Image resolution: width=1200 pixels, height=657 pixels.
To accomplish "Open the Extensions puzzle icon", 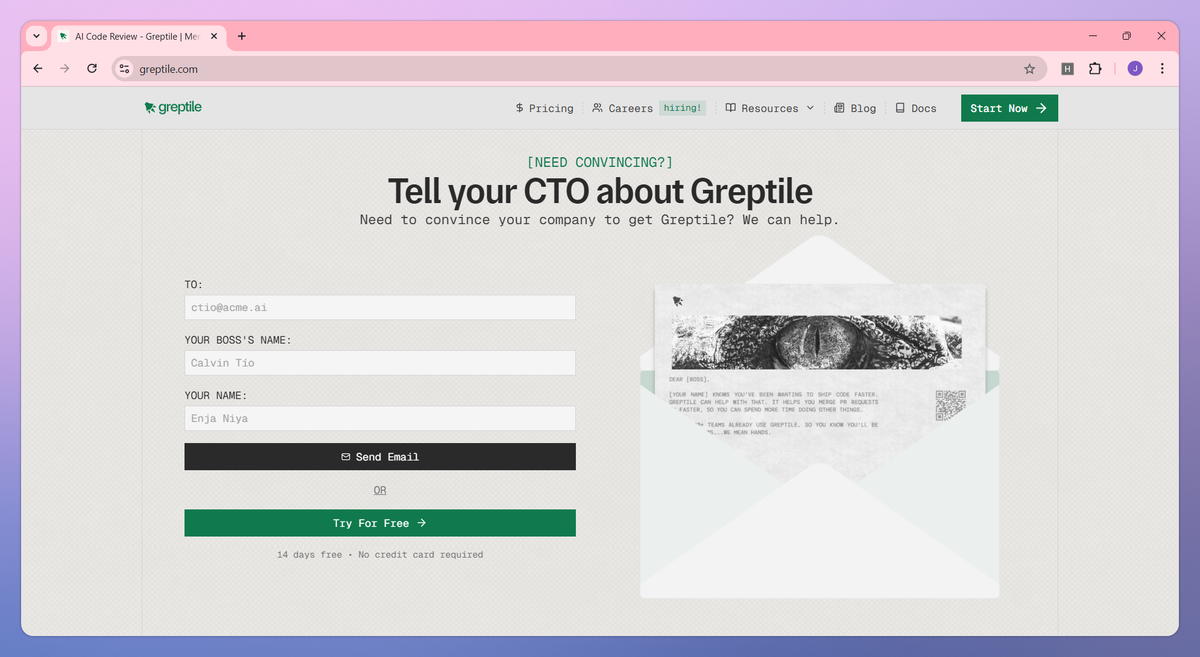I will pos(1095,69).
